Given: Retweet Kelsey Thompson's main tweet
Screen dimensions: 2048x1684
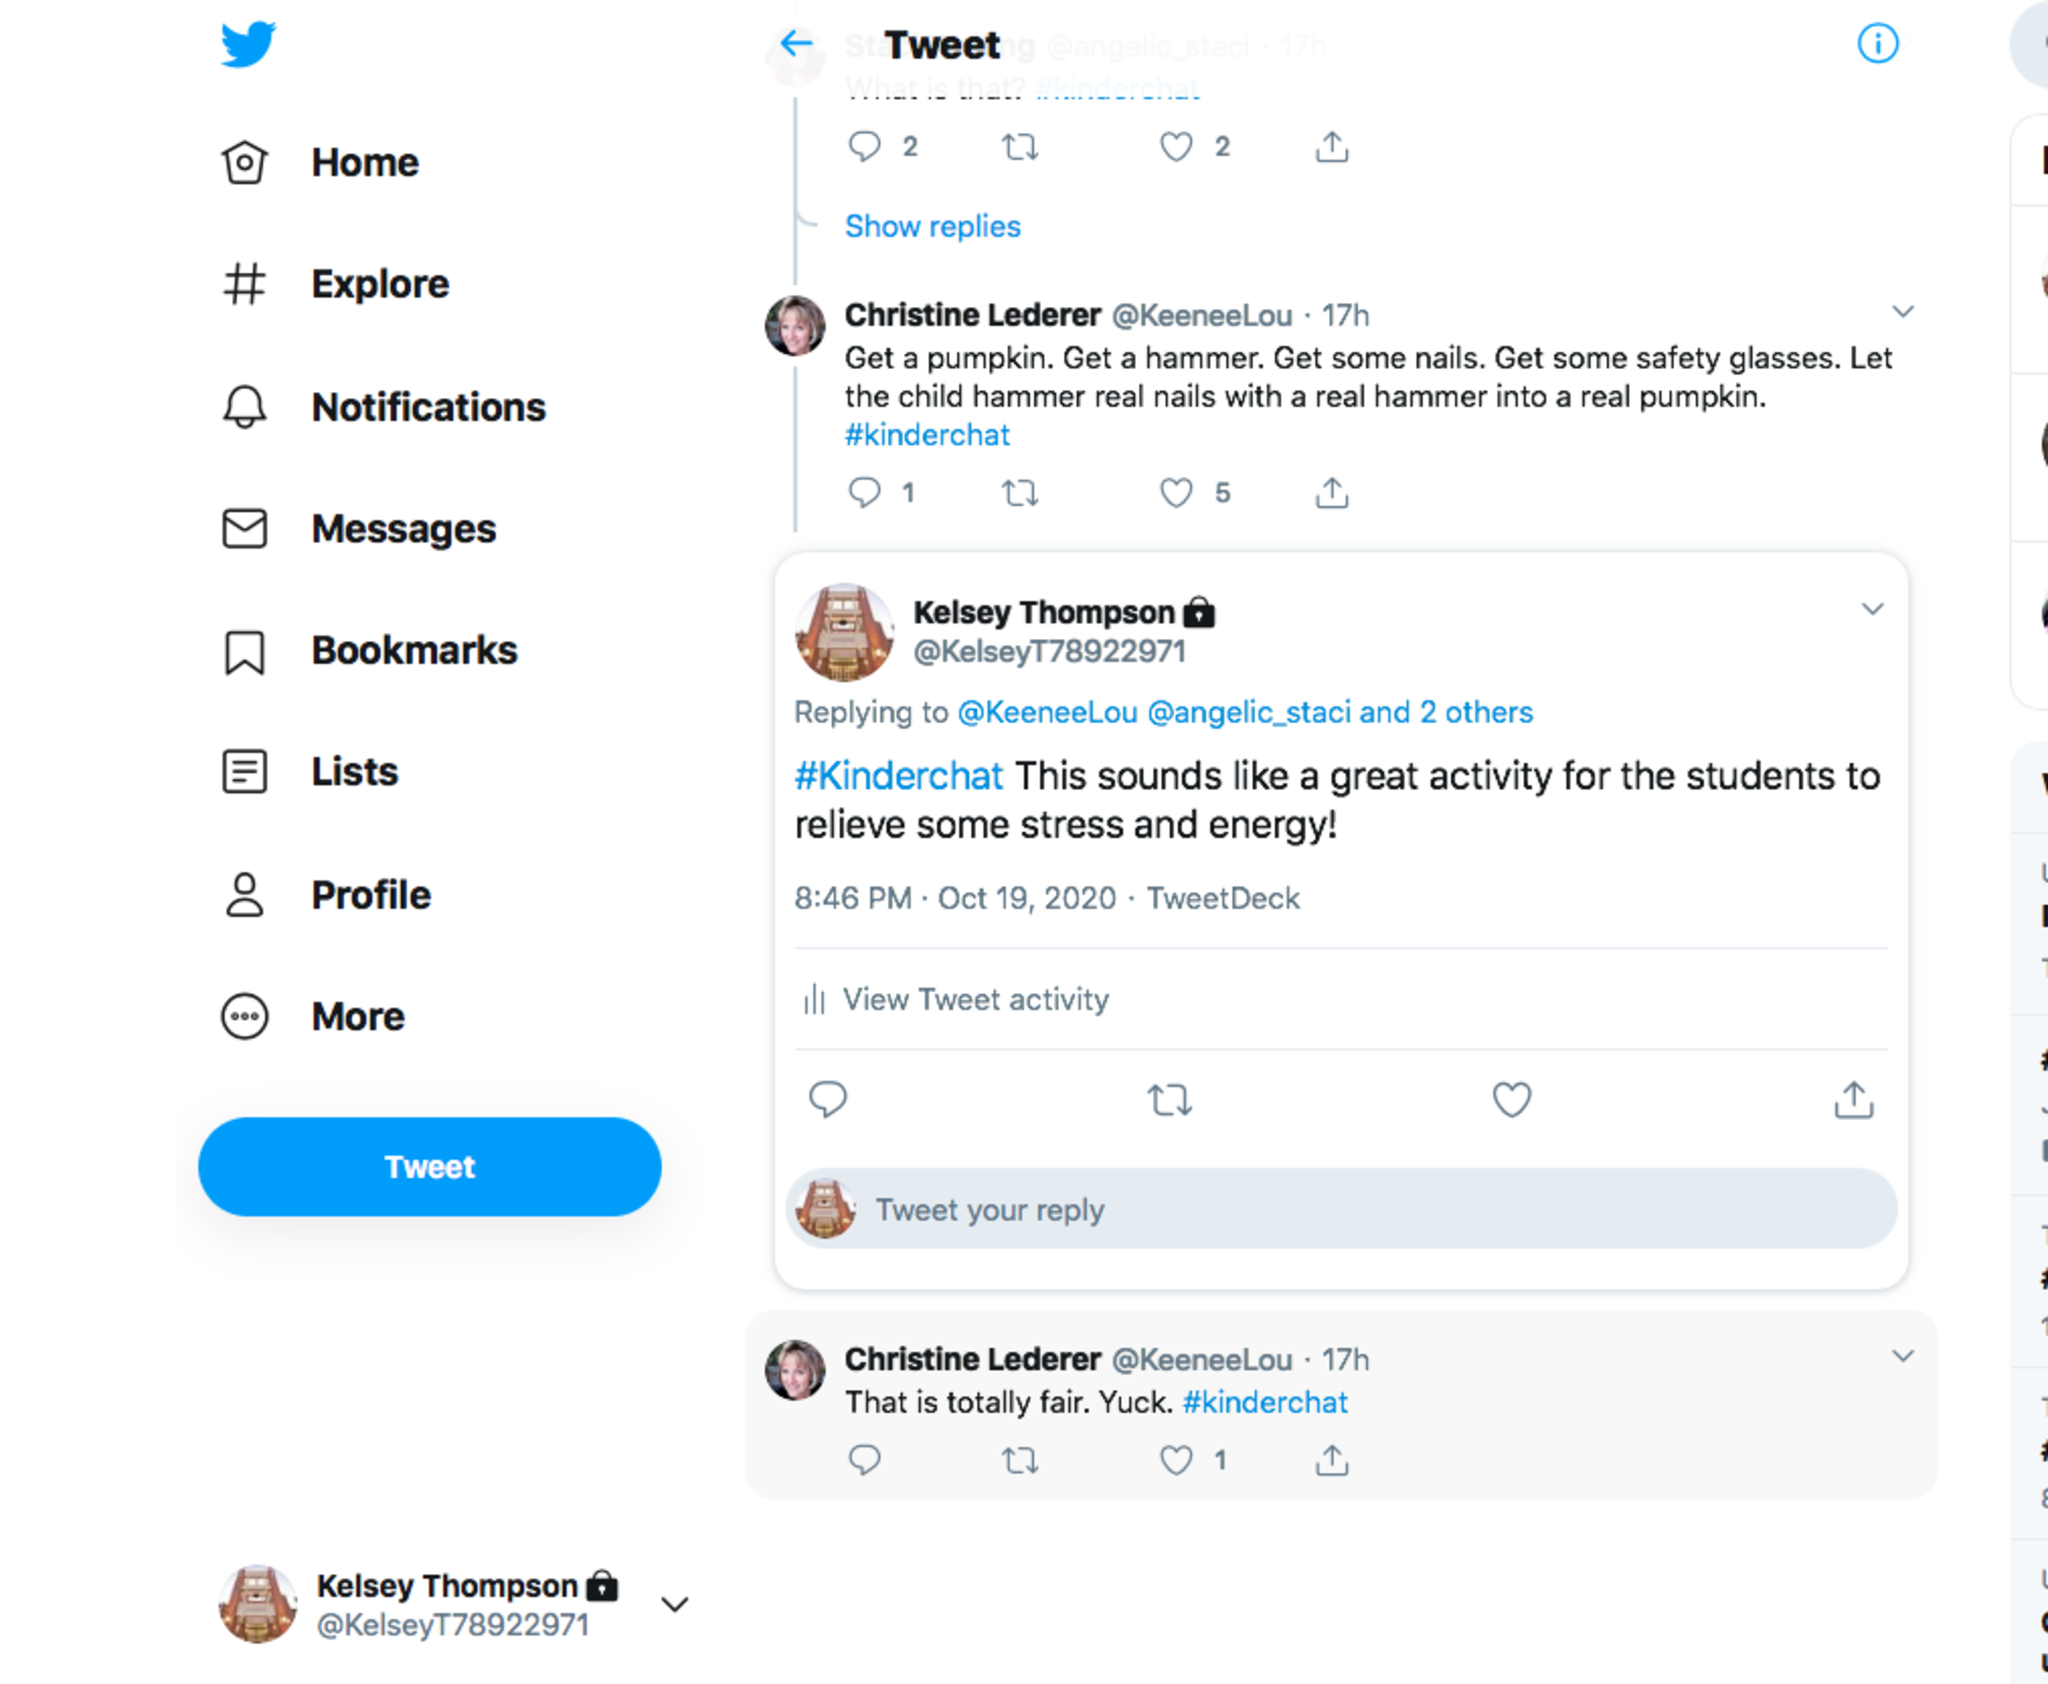Looking at the screenshot, I should 1169,1100.
